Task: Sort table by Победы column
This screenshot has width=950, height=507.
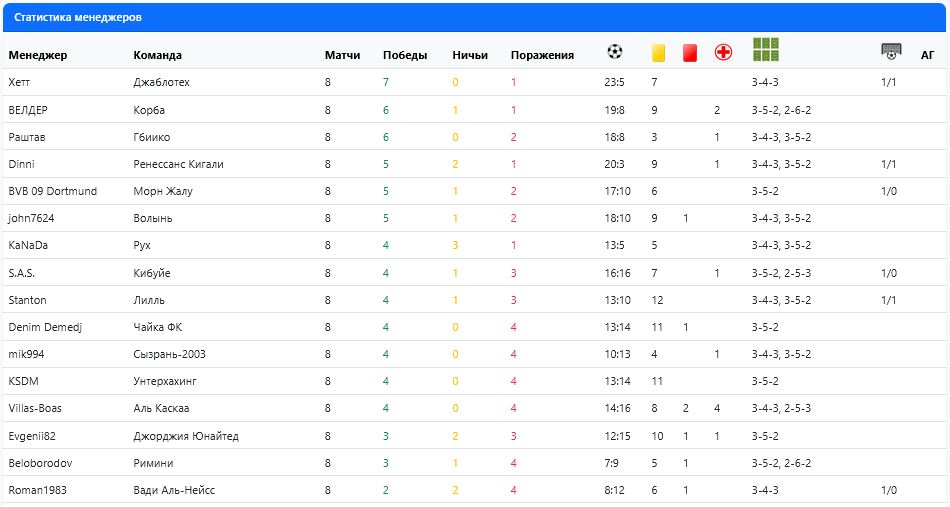Action: 404,55
